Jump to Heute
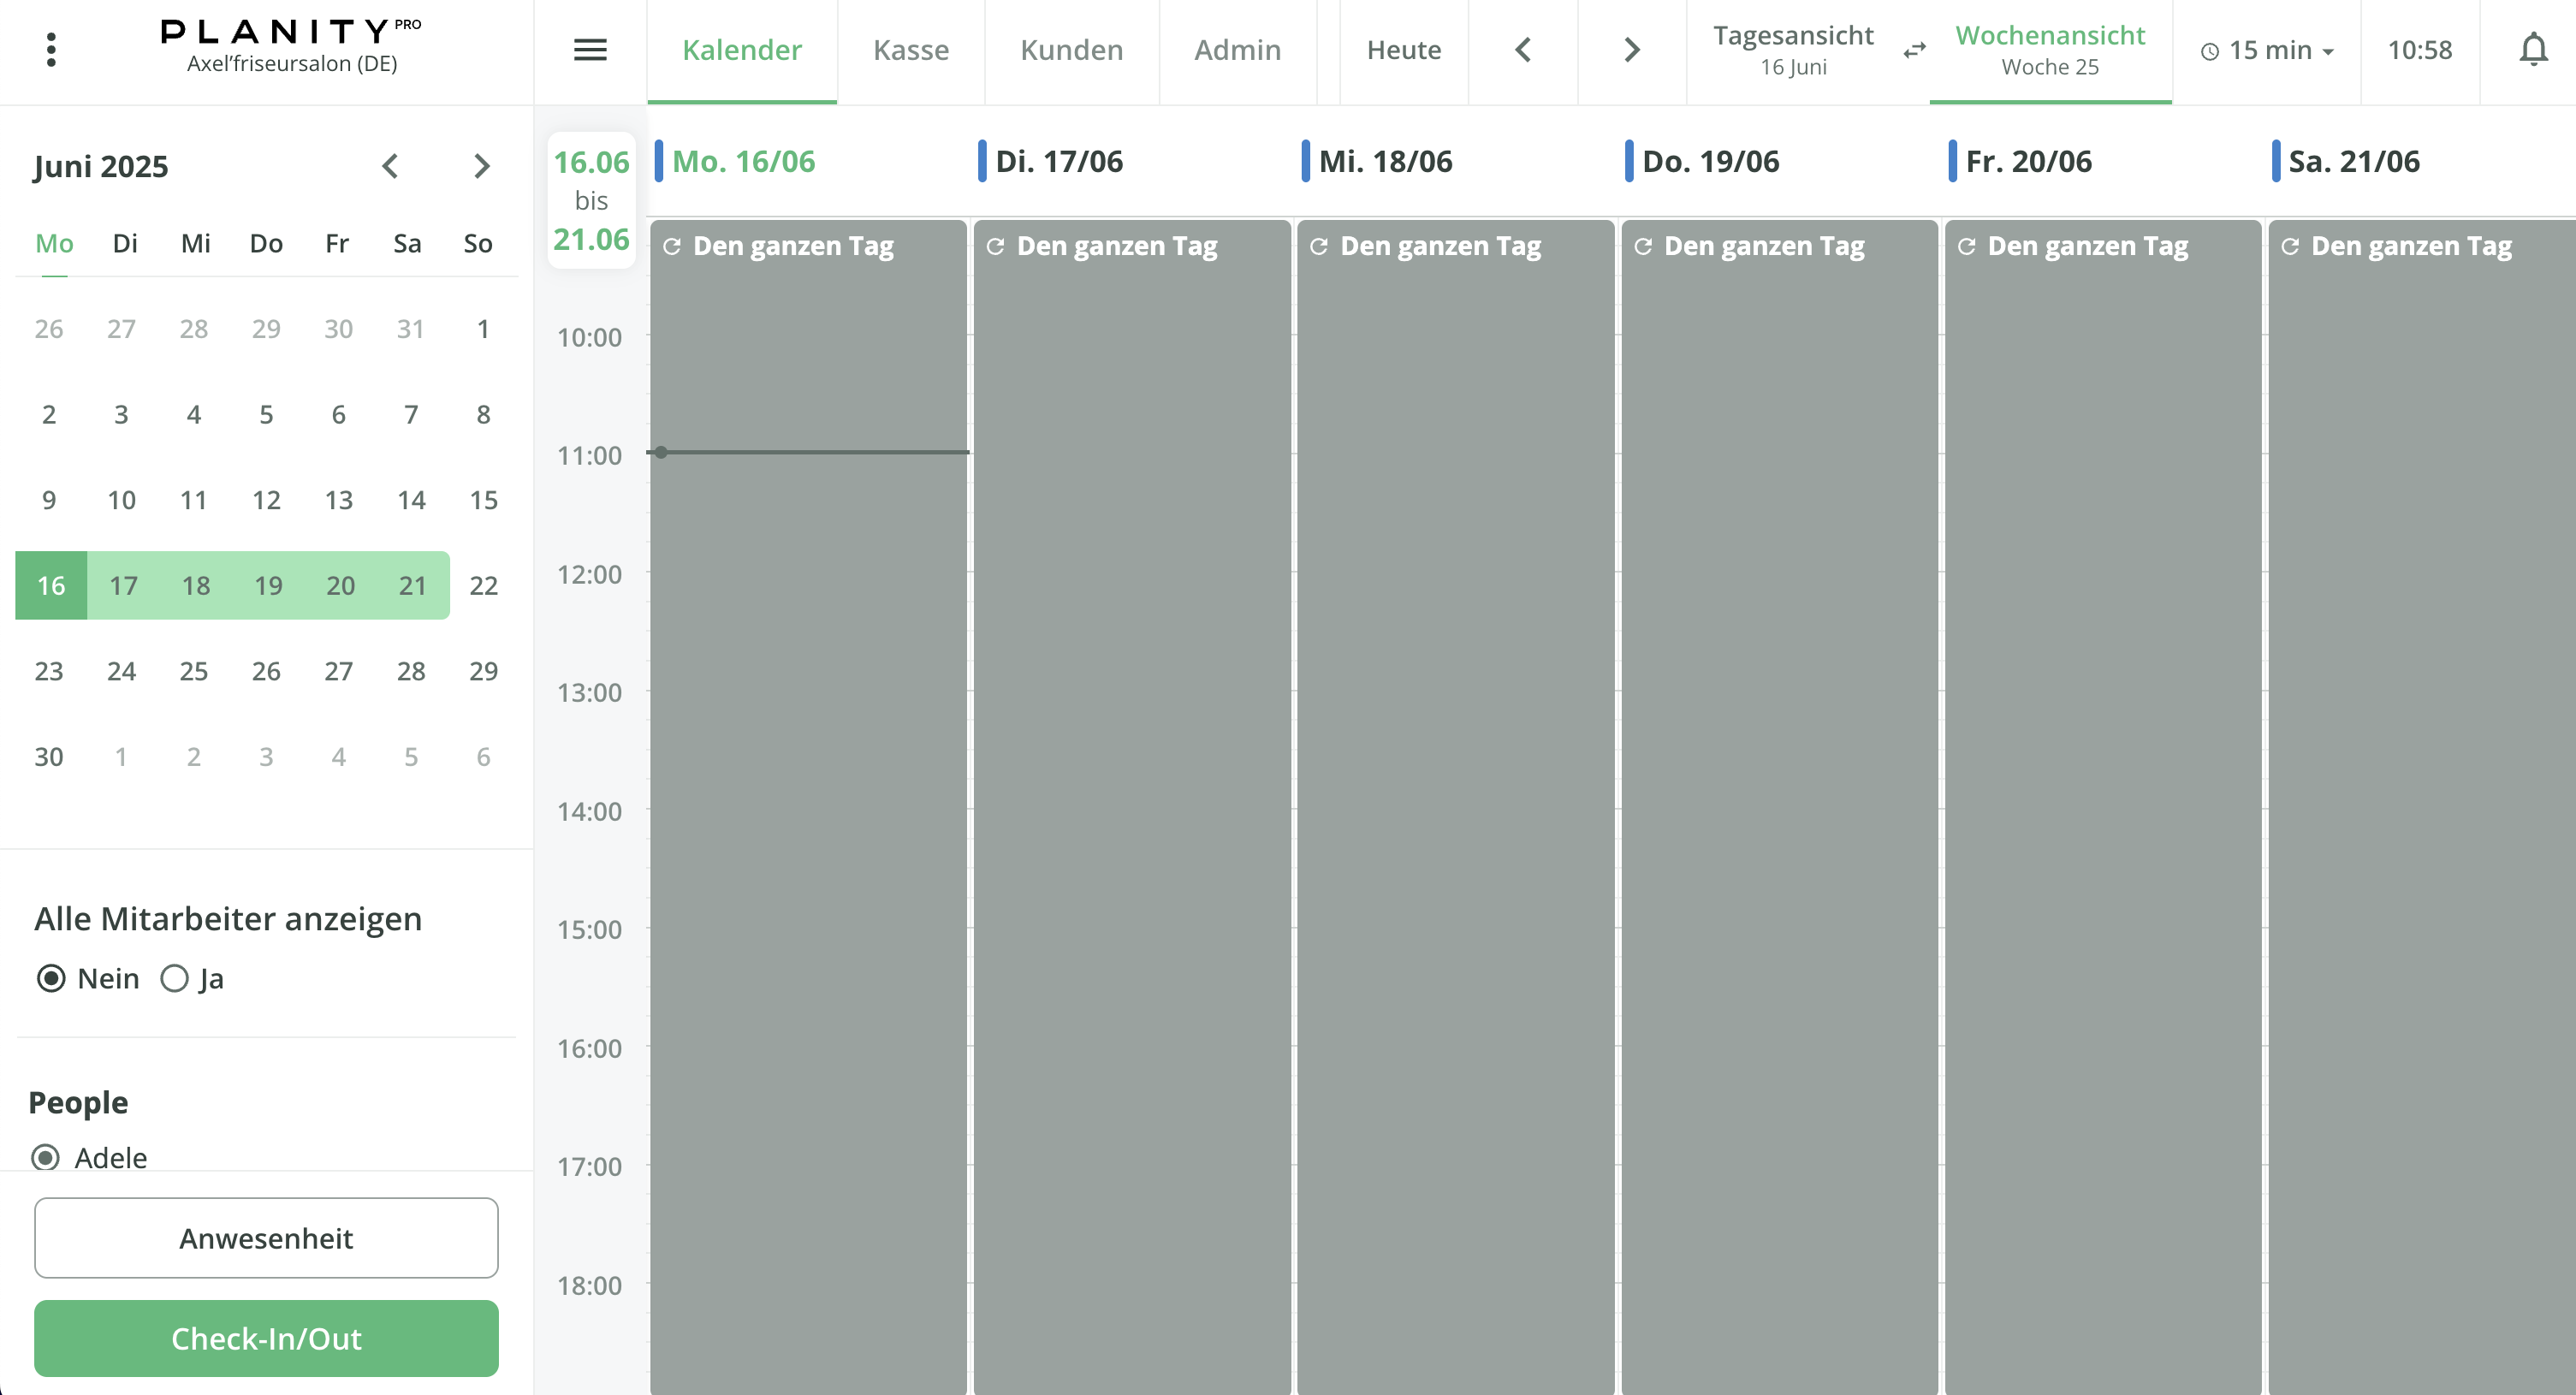 [x=1404, y=50]
